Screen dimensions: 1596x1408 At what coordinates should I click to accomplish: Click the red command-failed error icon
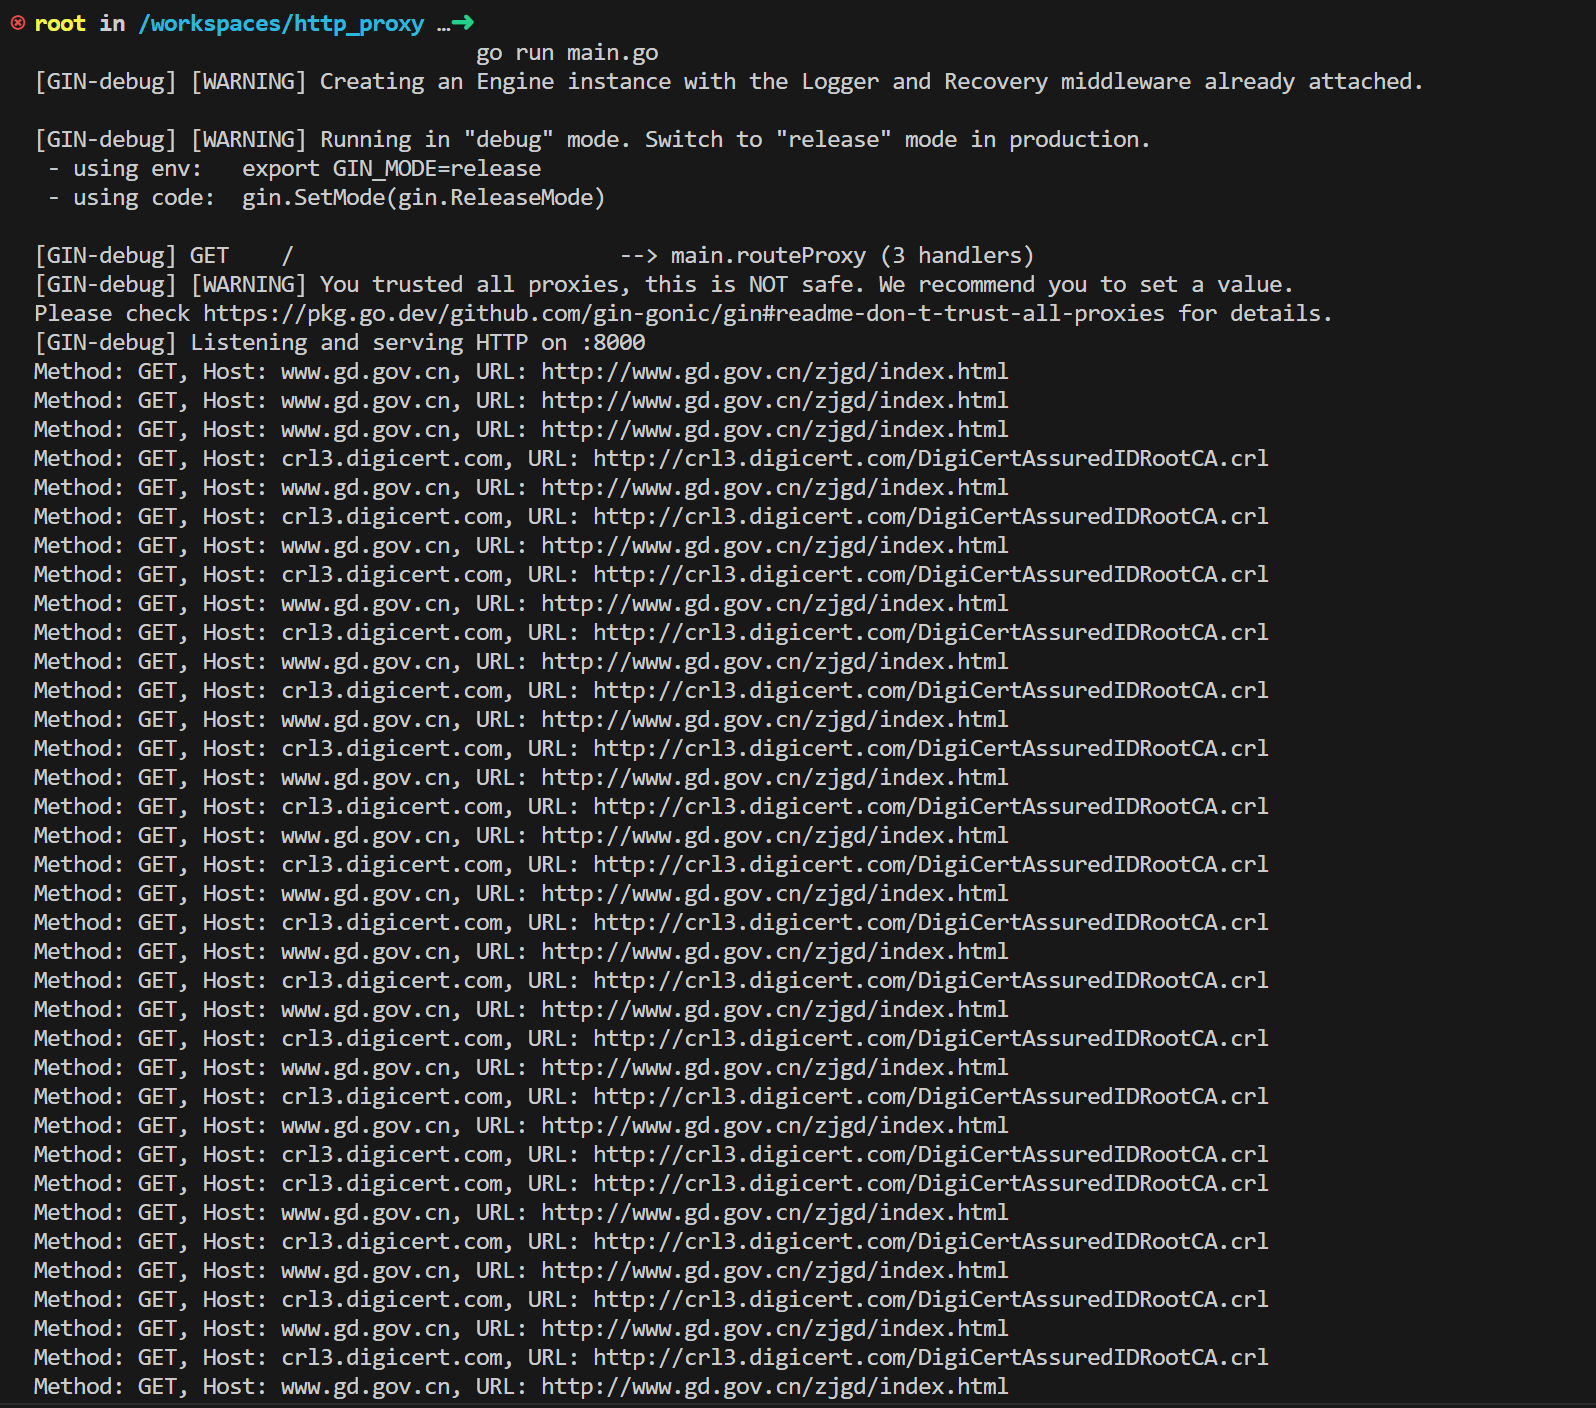click(18, 23)
